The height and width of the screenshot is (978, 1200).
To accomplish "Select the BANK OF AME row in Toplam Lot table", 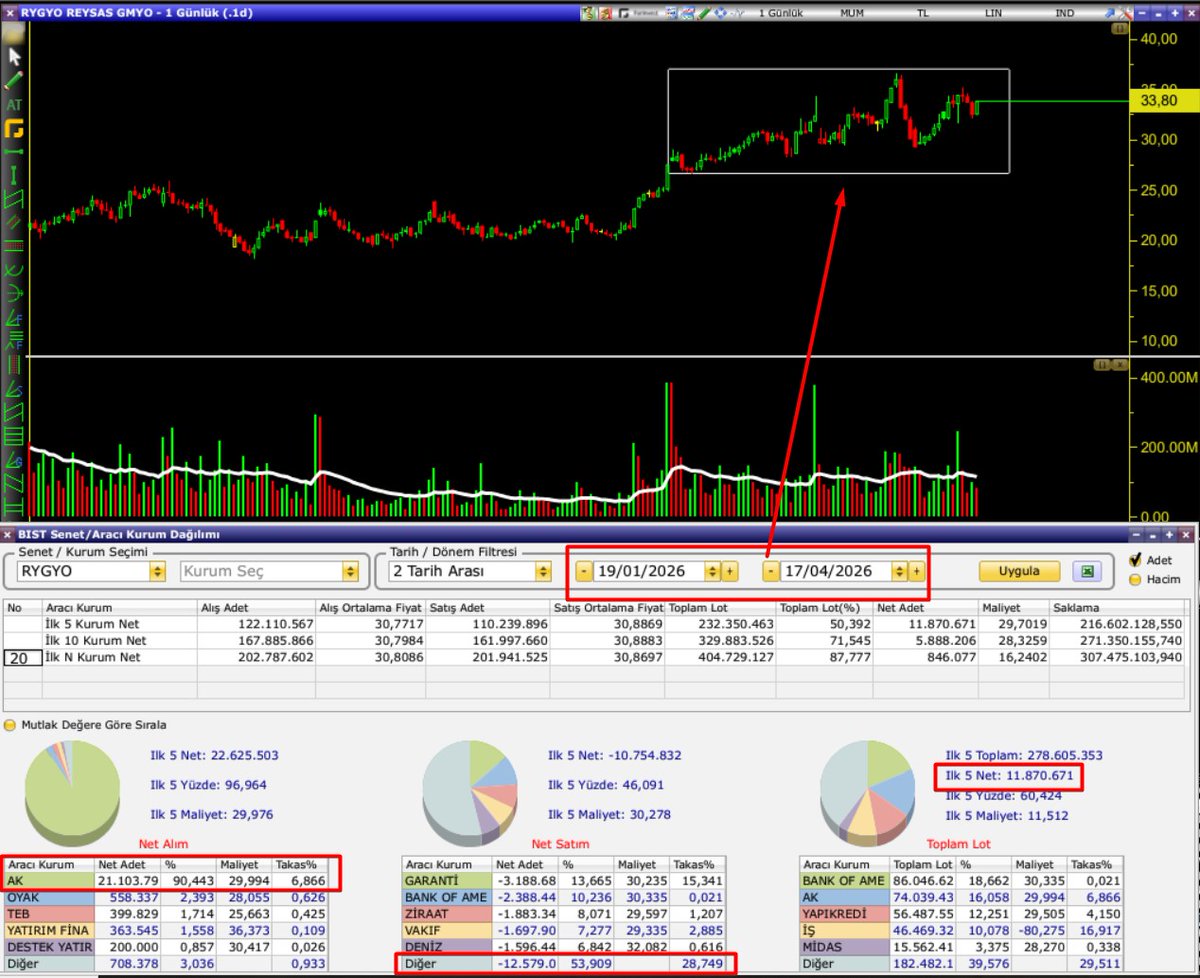I will coord(963,881).
